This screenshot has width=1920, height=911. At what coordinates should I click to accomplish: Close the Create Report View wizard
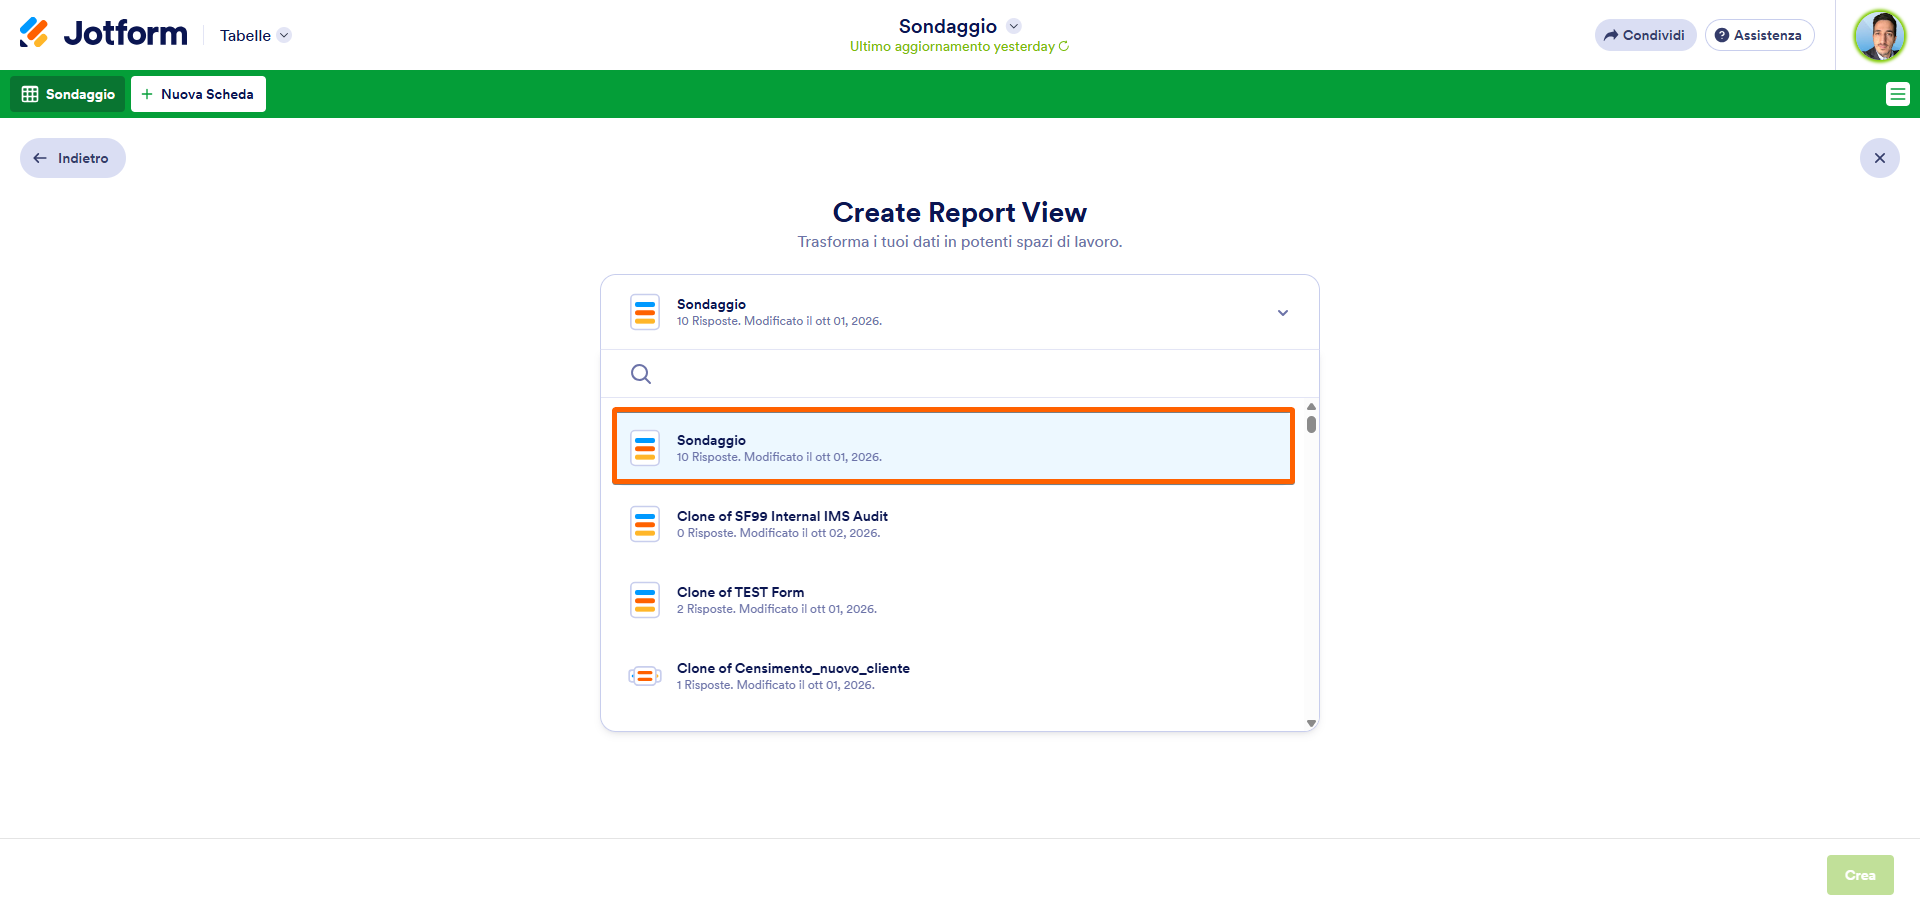coord(1879,158)
